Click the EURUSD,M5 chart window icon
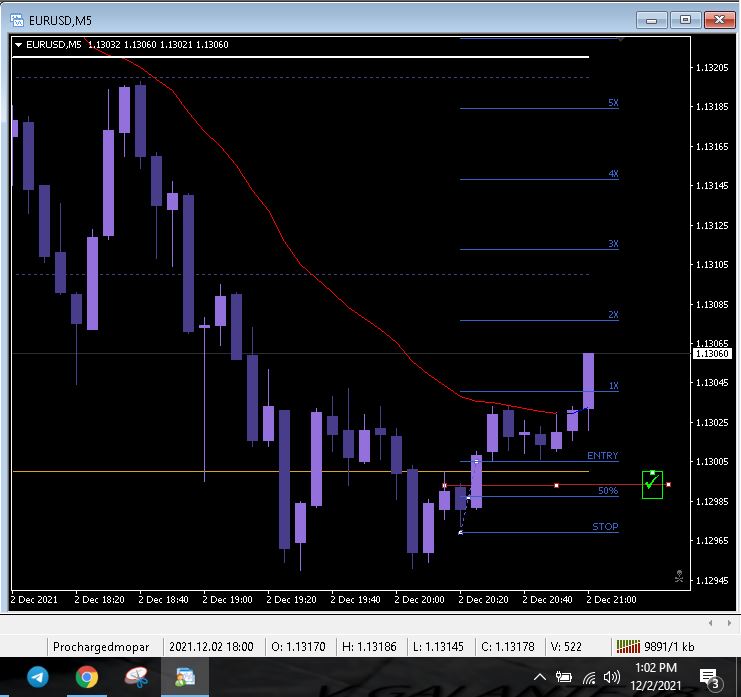Screen dimensions: 741x697 click(17, 20)
